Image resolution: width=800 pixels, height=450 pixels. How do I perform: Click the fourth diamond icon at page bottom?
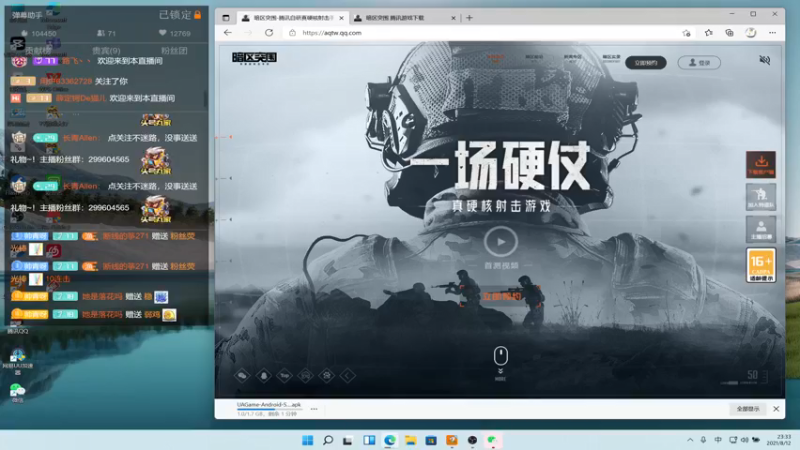[x=306, y=376]
